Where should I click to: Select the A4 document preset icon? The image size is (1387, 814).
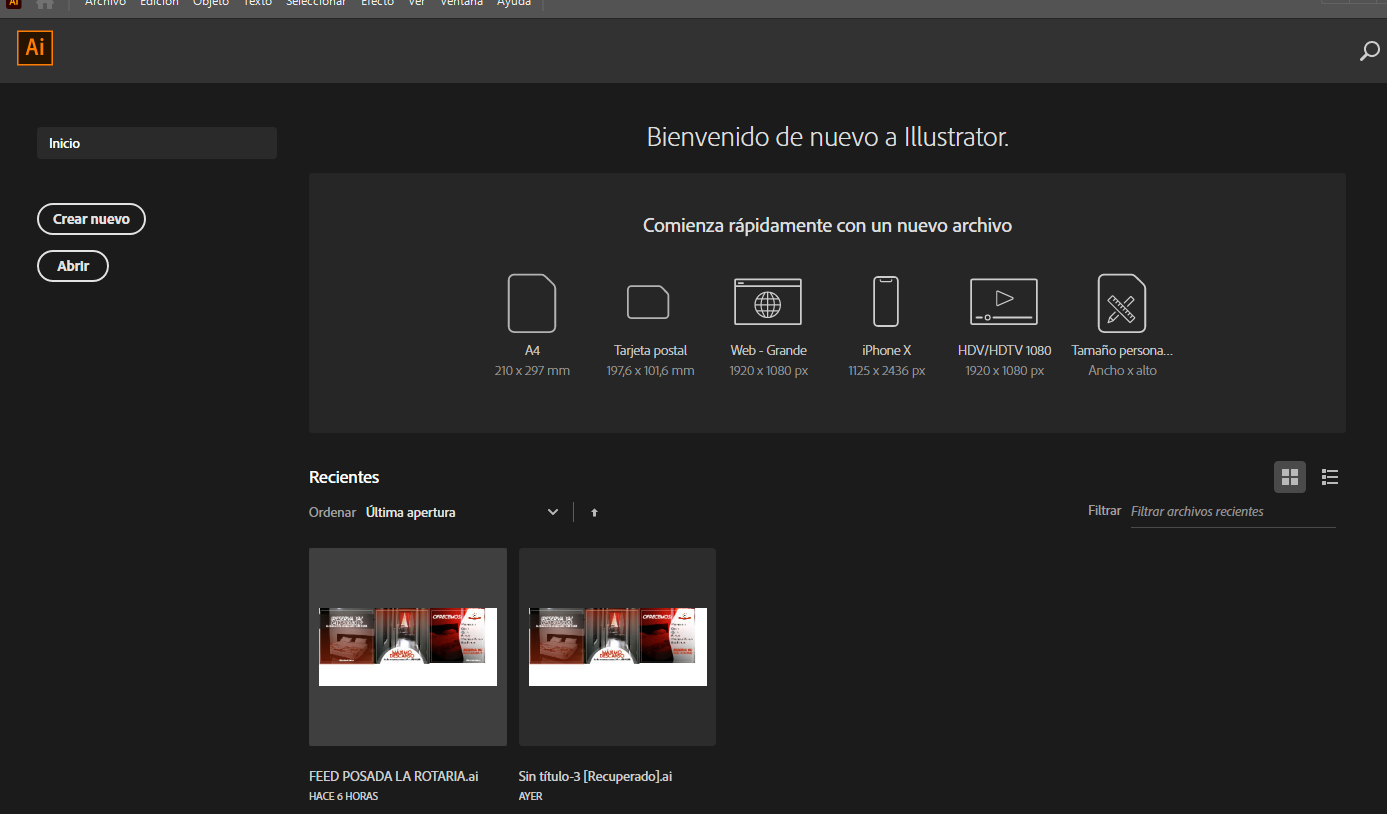(532, 303)
